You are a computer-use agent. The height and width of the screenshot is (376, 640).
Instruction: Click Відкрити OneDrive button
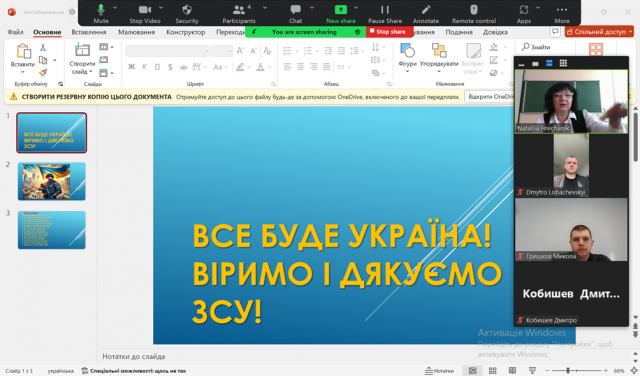tap(489, 97)
